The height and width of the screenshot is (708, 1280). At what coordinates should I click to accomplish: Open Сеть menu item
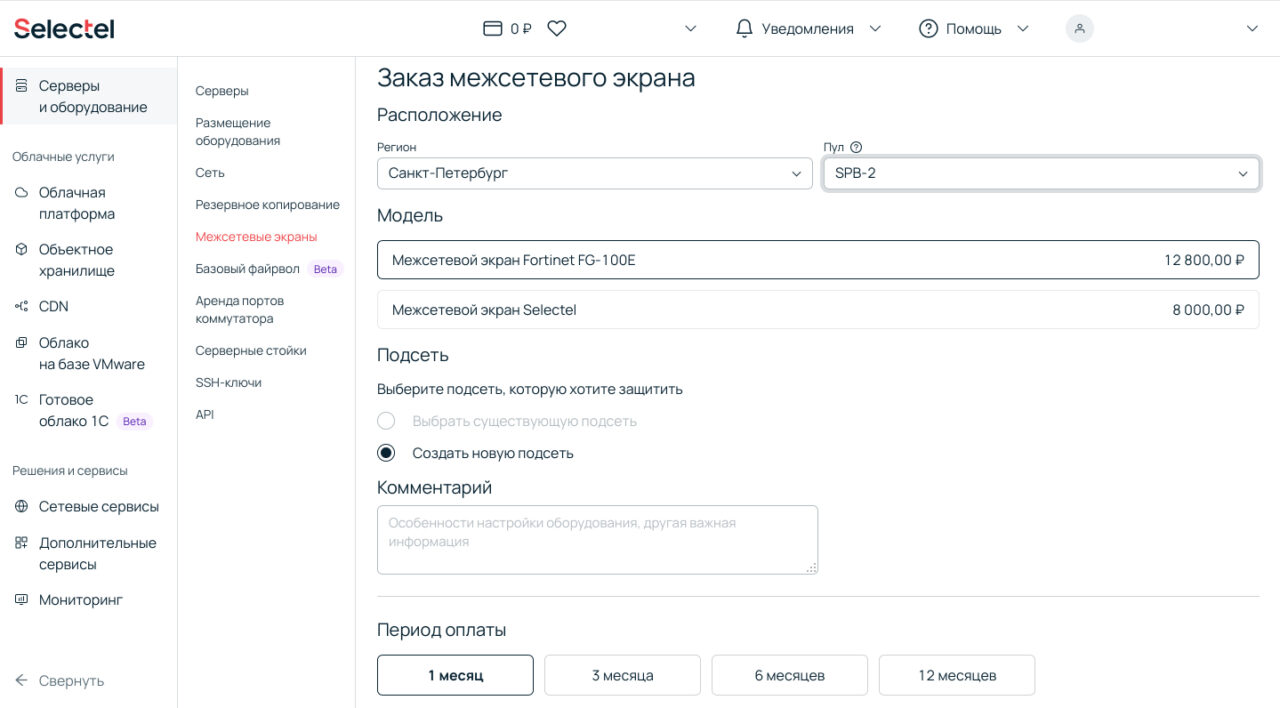tap(210, 173)
